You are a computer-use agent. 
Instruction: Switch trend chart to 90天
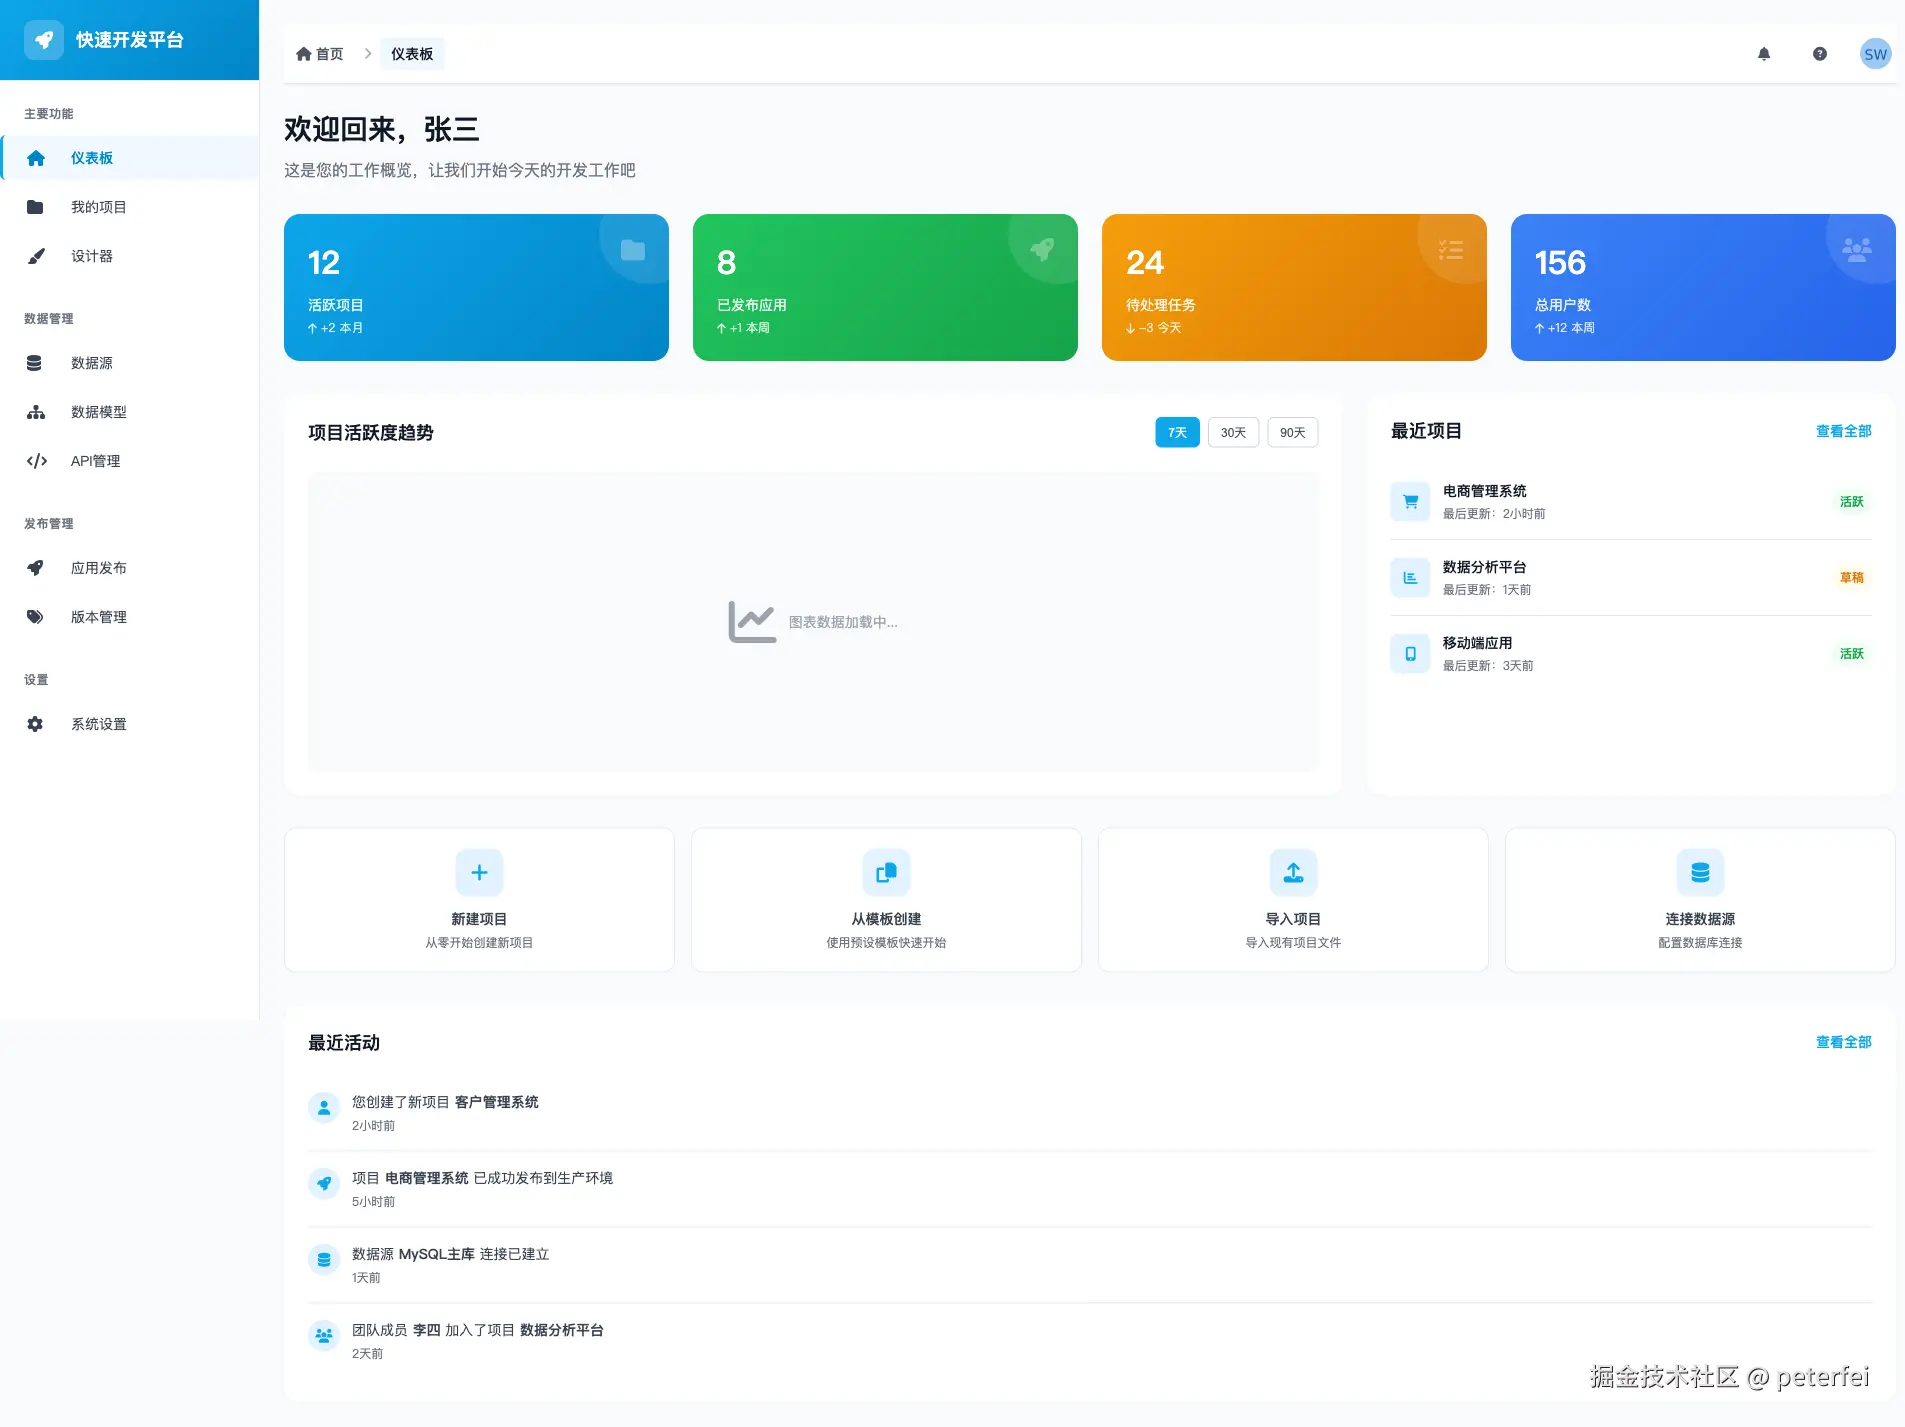coord(1293,432)
